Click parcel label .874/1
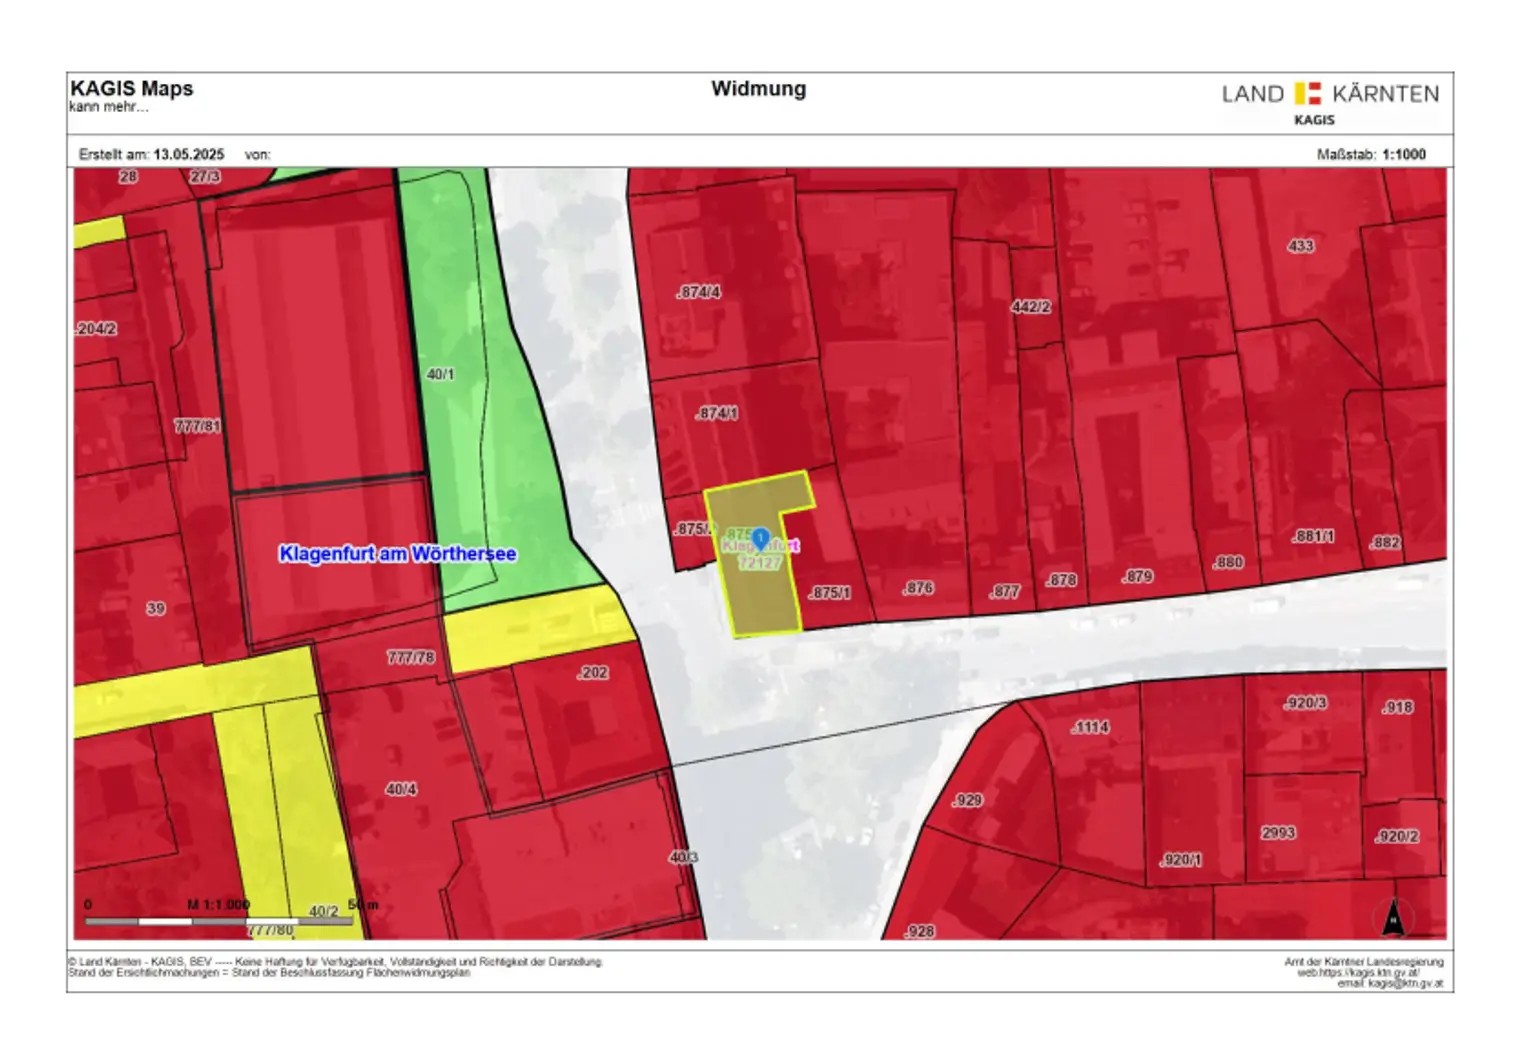 tap(716, 413)
